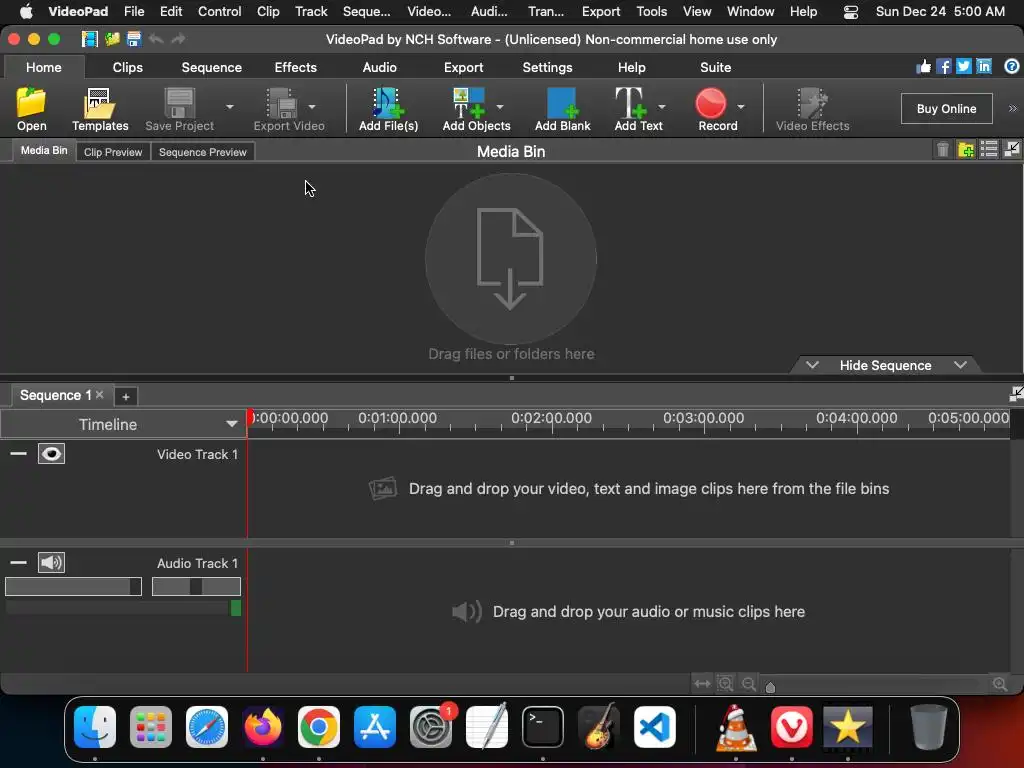This screenshot has width=1024, height=768.
Task: Expand the Add Objects dropdown arrow
Action: [x=500, y=106]
